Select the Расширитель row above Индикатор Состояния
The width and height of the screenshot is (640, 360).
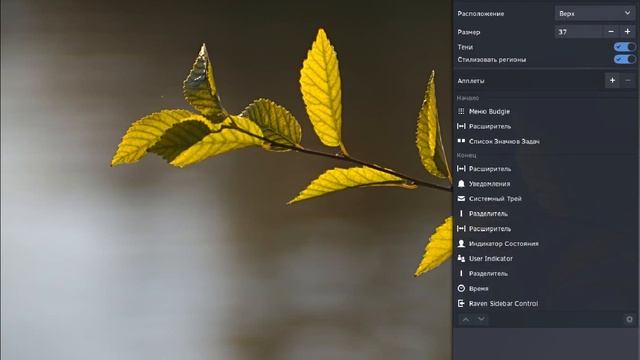[x=544, y=229]
